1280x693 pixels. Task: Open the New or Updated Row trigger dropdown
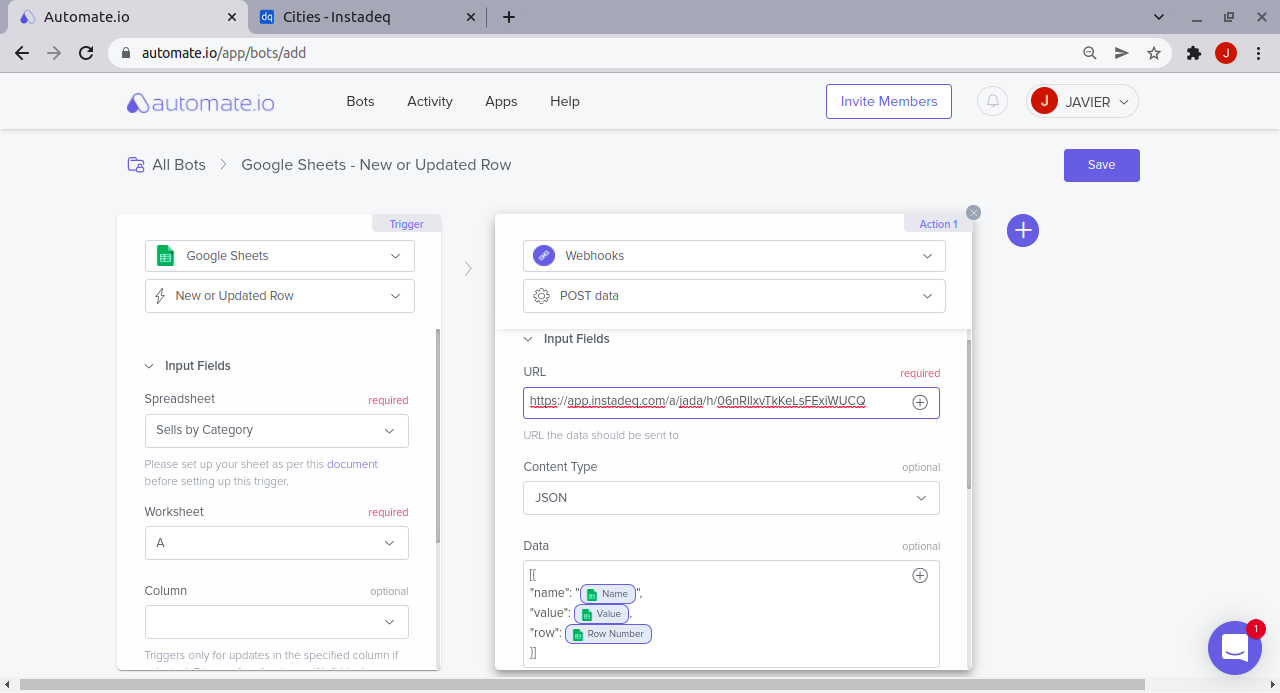280,296
